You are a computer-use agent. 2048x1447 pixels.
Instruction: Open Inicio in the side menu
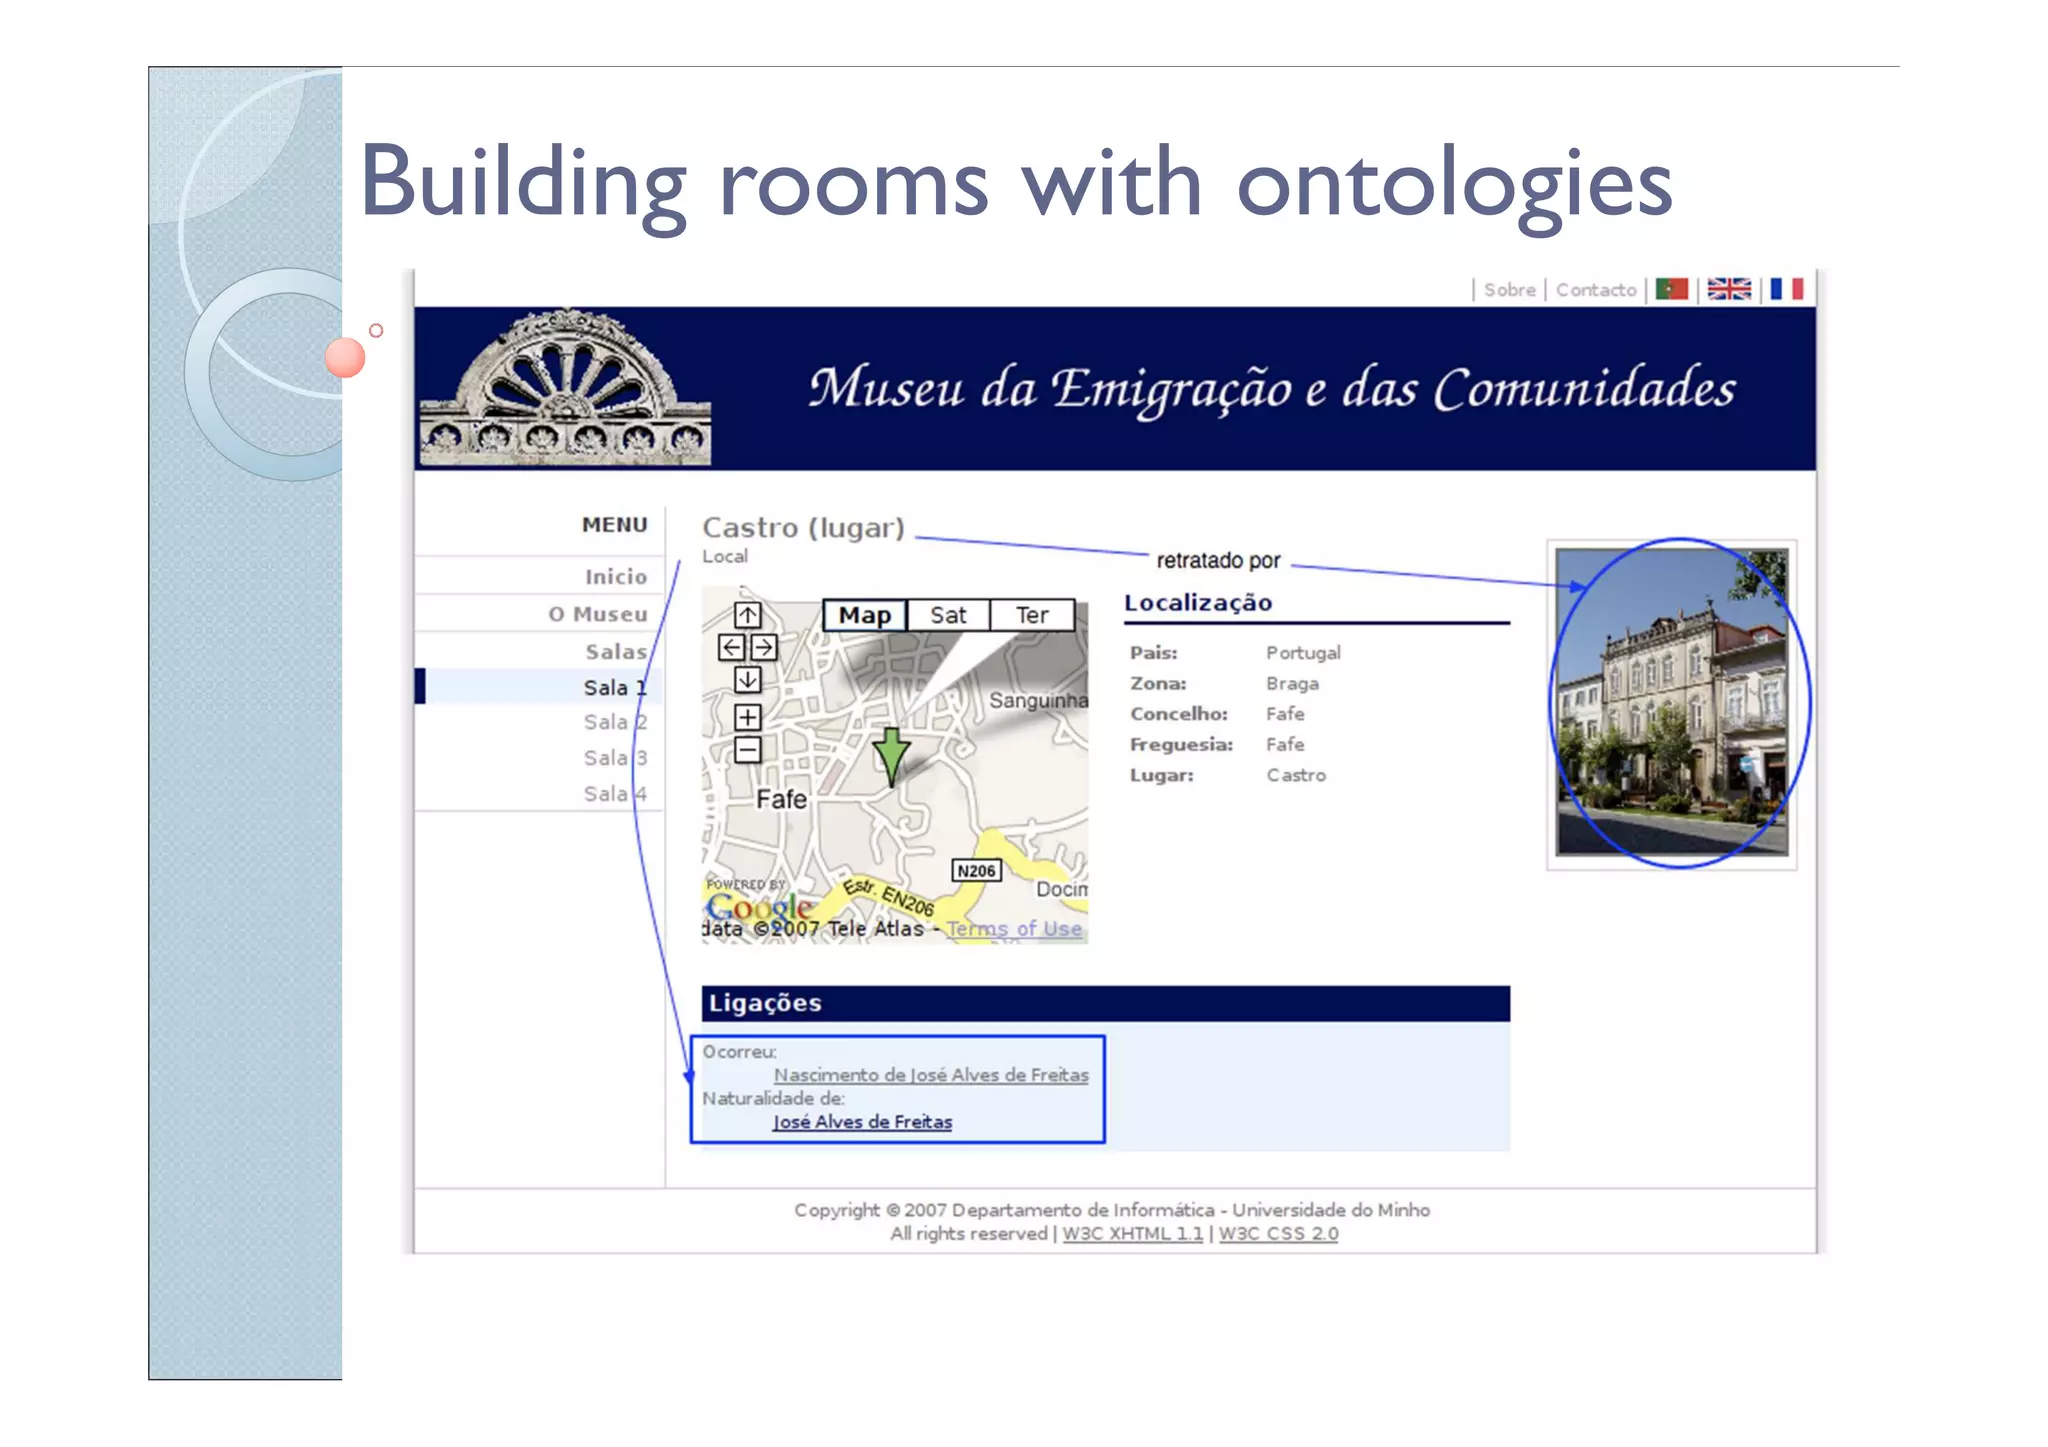click(x=616, y=576)
